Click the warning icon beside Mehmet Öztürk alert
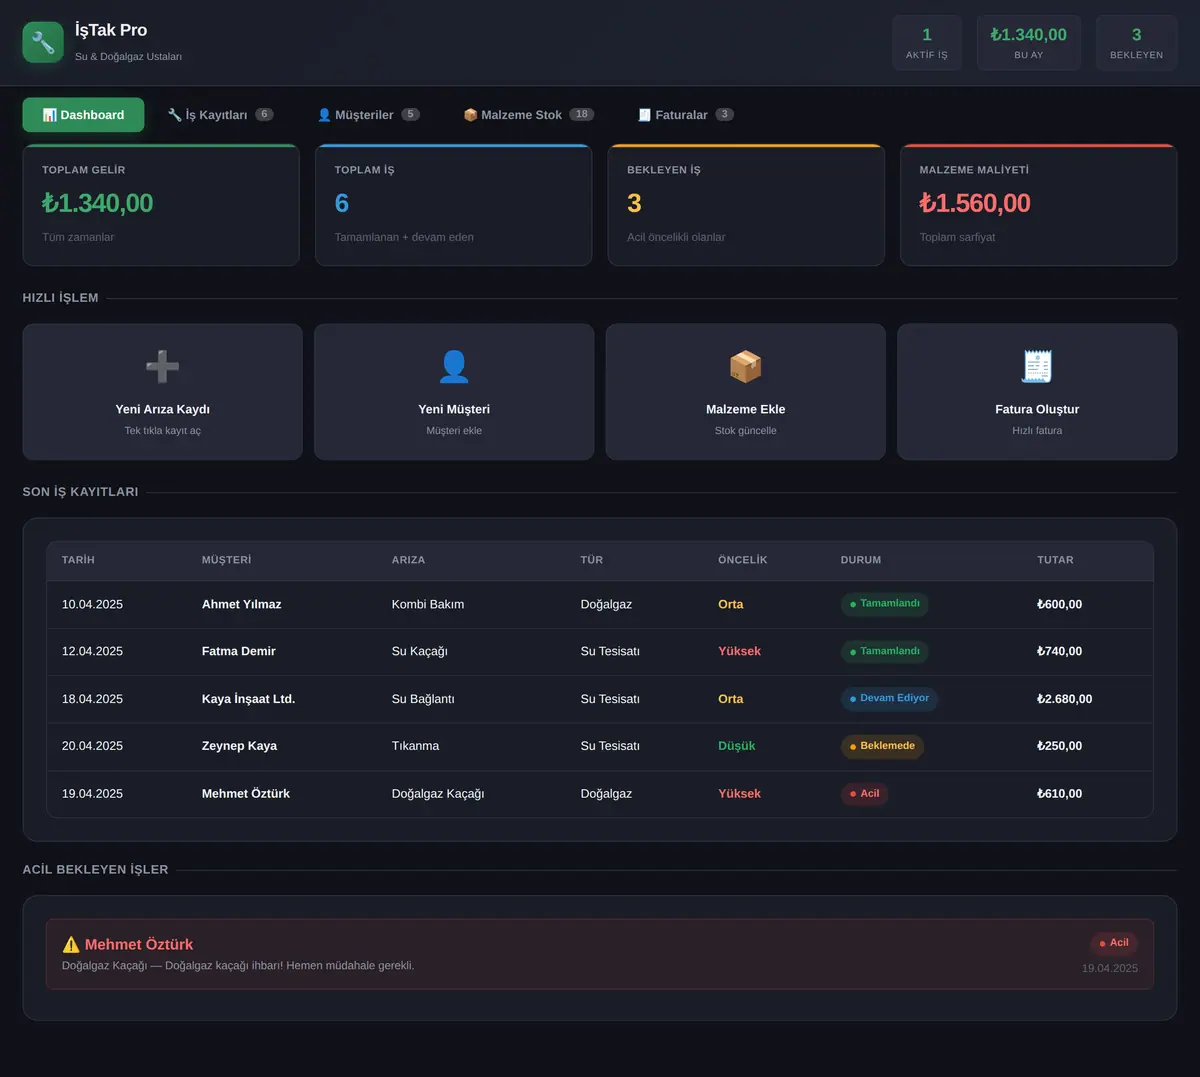The width and height of the screenshot is (1200, 1077). click(71, 944)
